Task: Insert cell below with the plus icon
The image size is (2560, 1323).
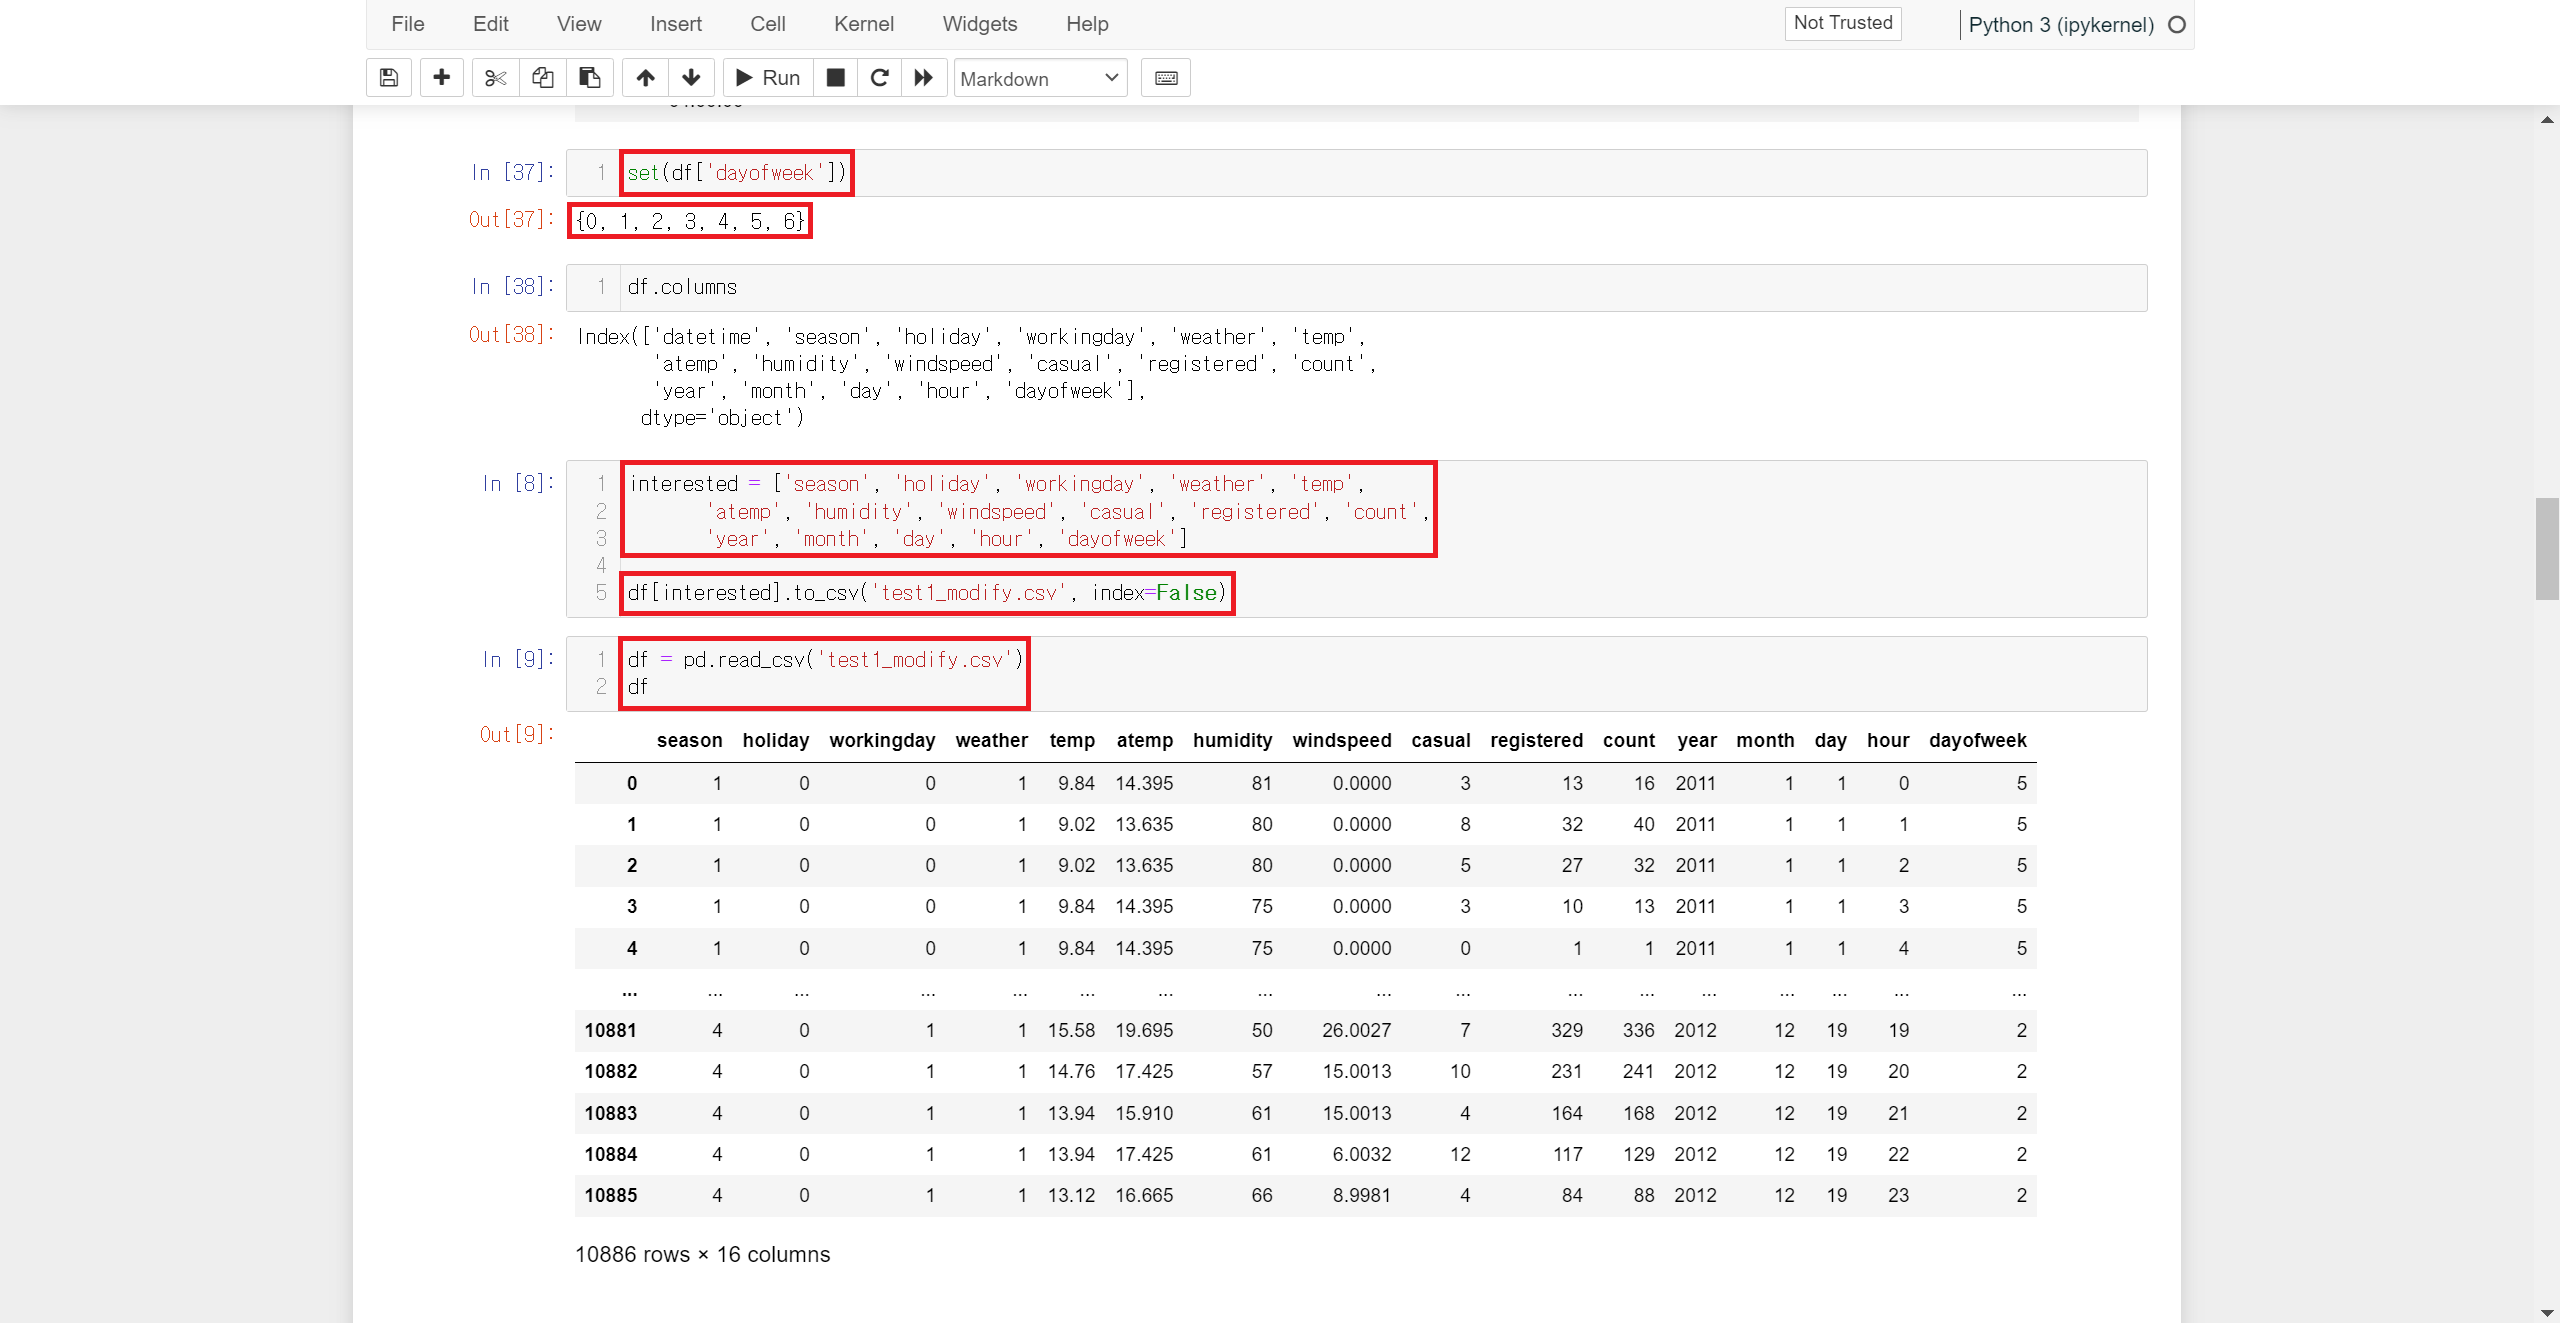Action: point(441,78)
